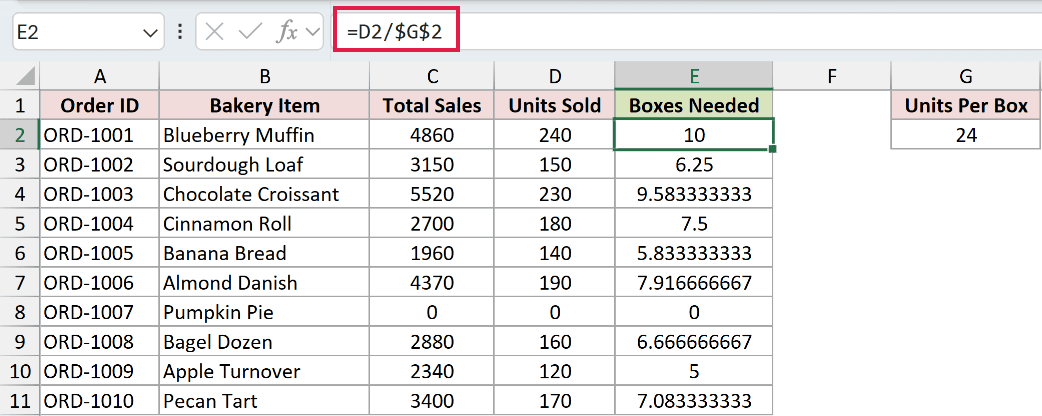Select the Boxes Needed value 7.083333333
Viewport: 1042px width, 416px height.
(x=694, y=401)
